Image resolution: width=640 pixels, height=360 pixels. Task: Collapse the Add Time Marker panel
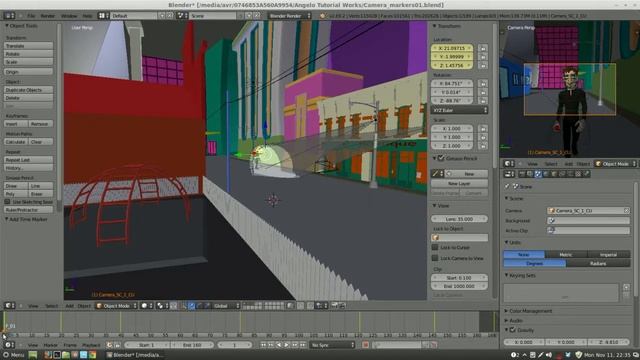click(x=7, y=220)
